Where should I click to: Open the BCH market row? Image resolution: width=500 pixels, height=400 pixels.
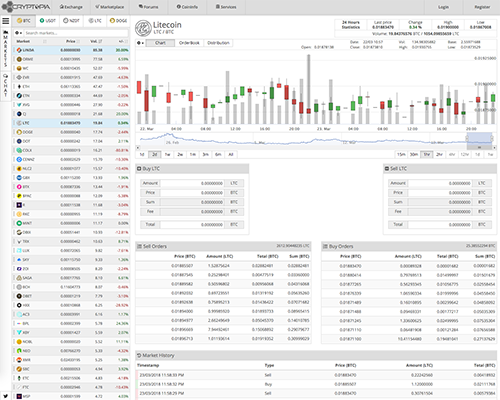[x=71, y=287]
